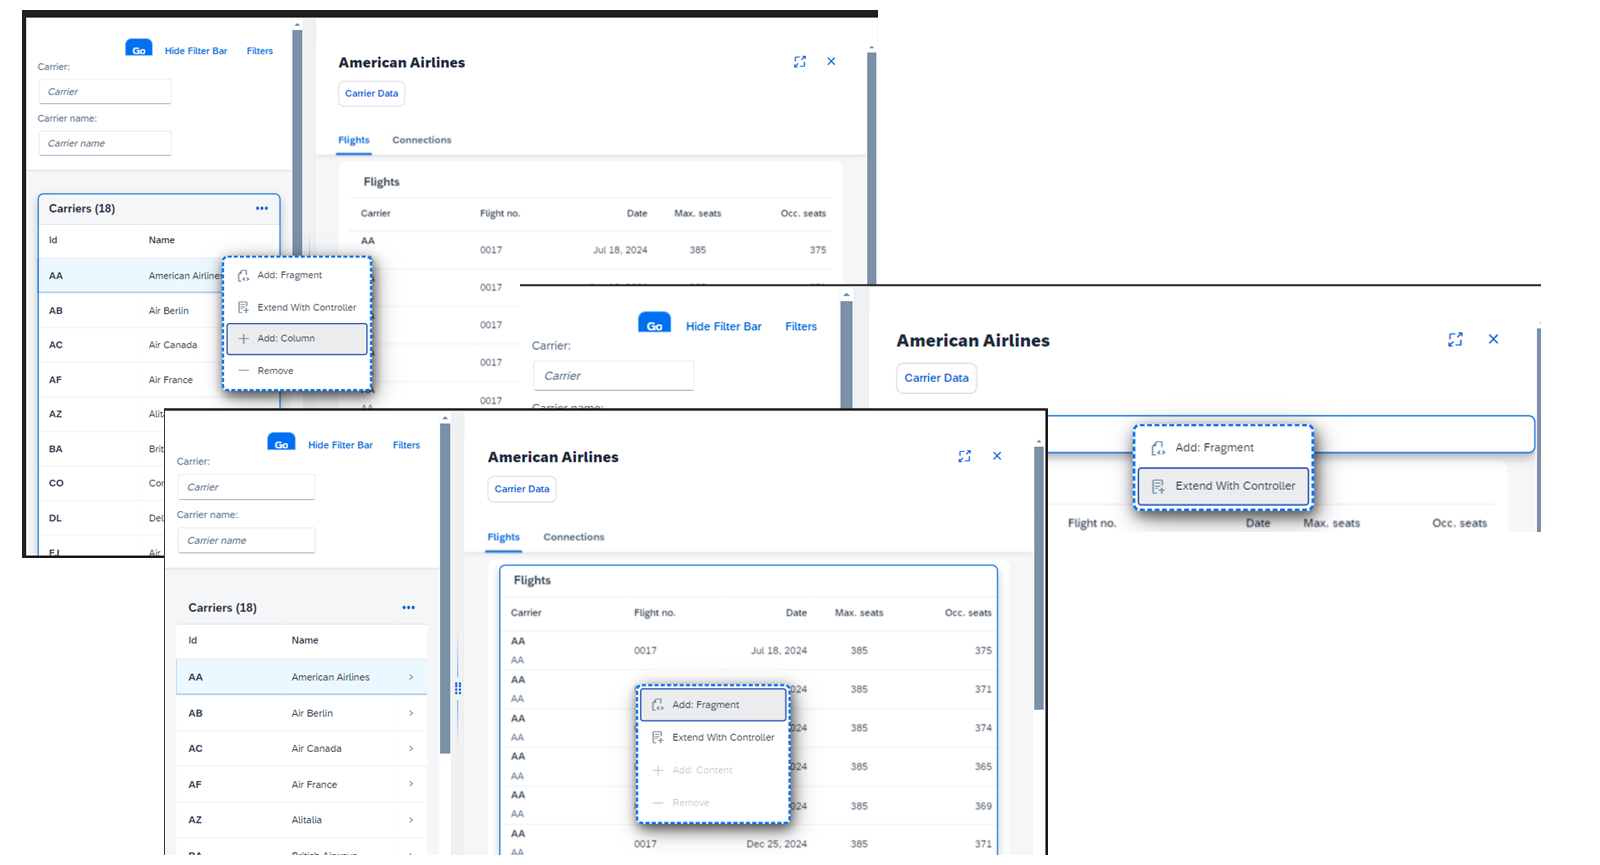Open Filters in bottom window
The image size is (1600, 865).
(407, 445)
